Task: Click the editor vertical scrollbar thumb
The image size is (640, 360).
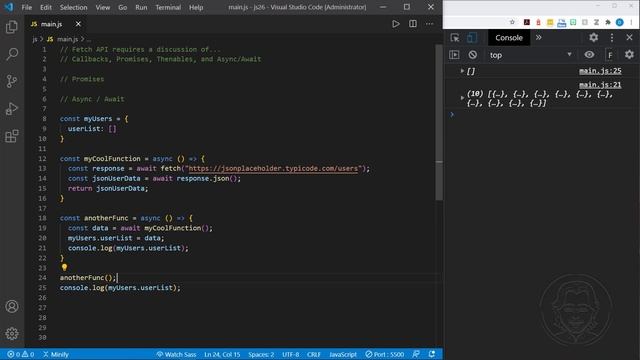Action: (x=439, y=122)
